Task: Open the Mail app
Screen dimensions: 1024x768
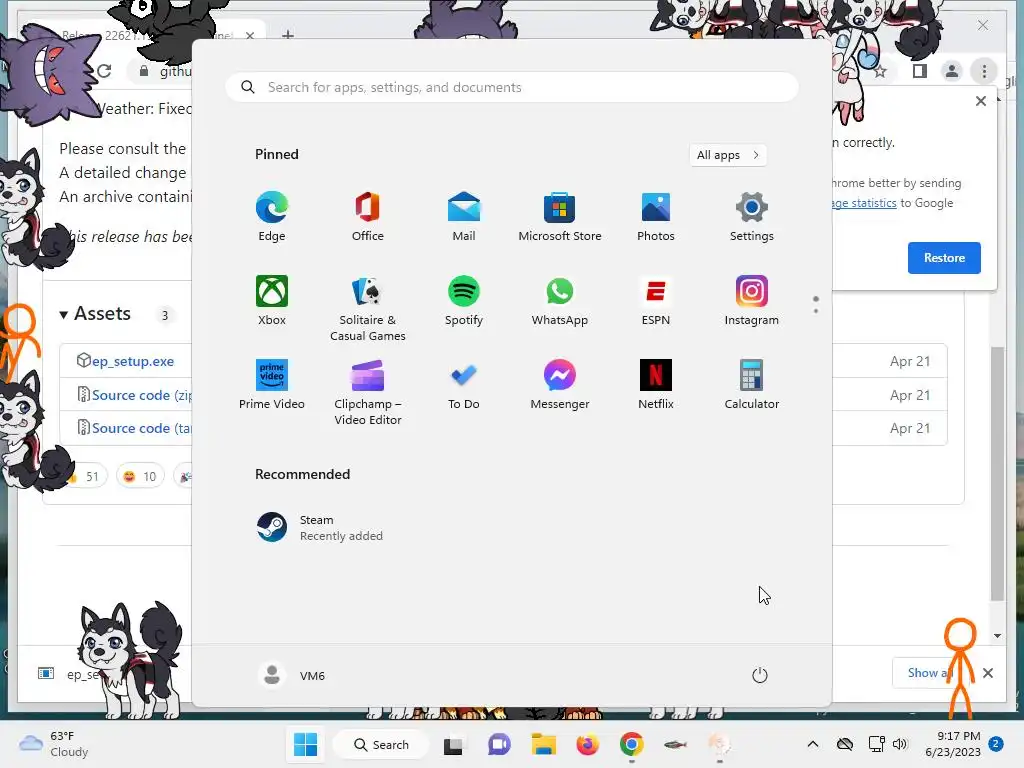Action: [x=464, y=217]
